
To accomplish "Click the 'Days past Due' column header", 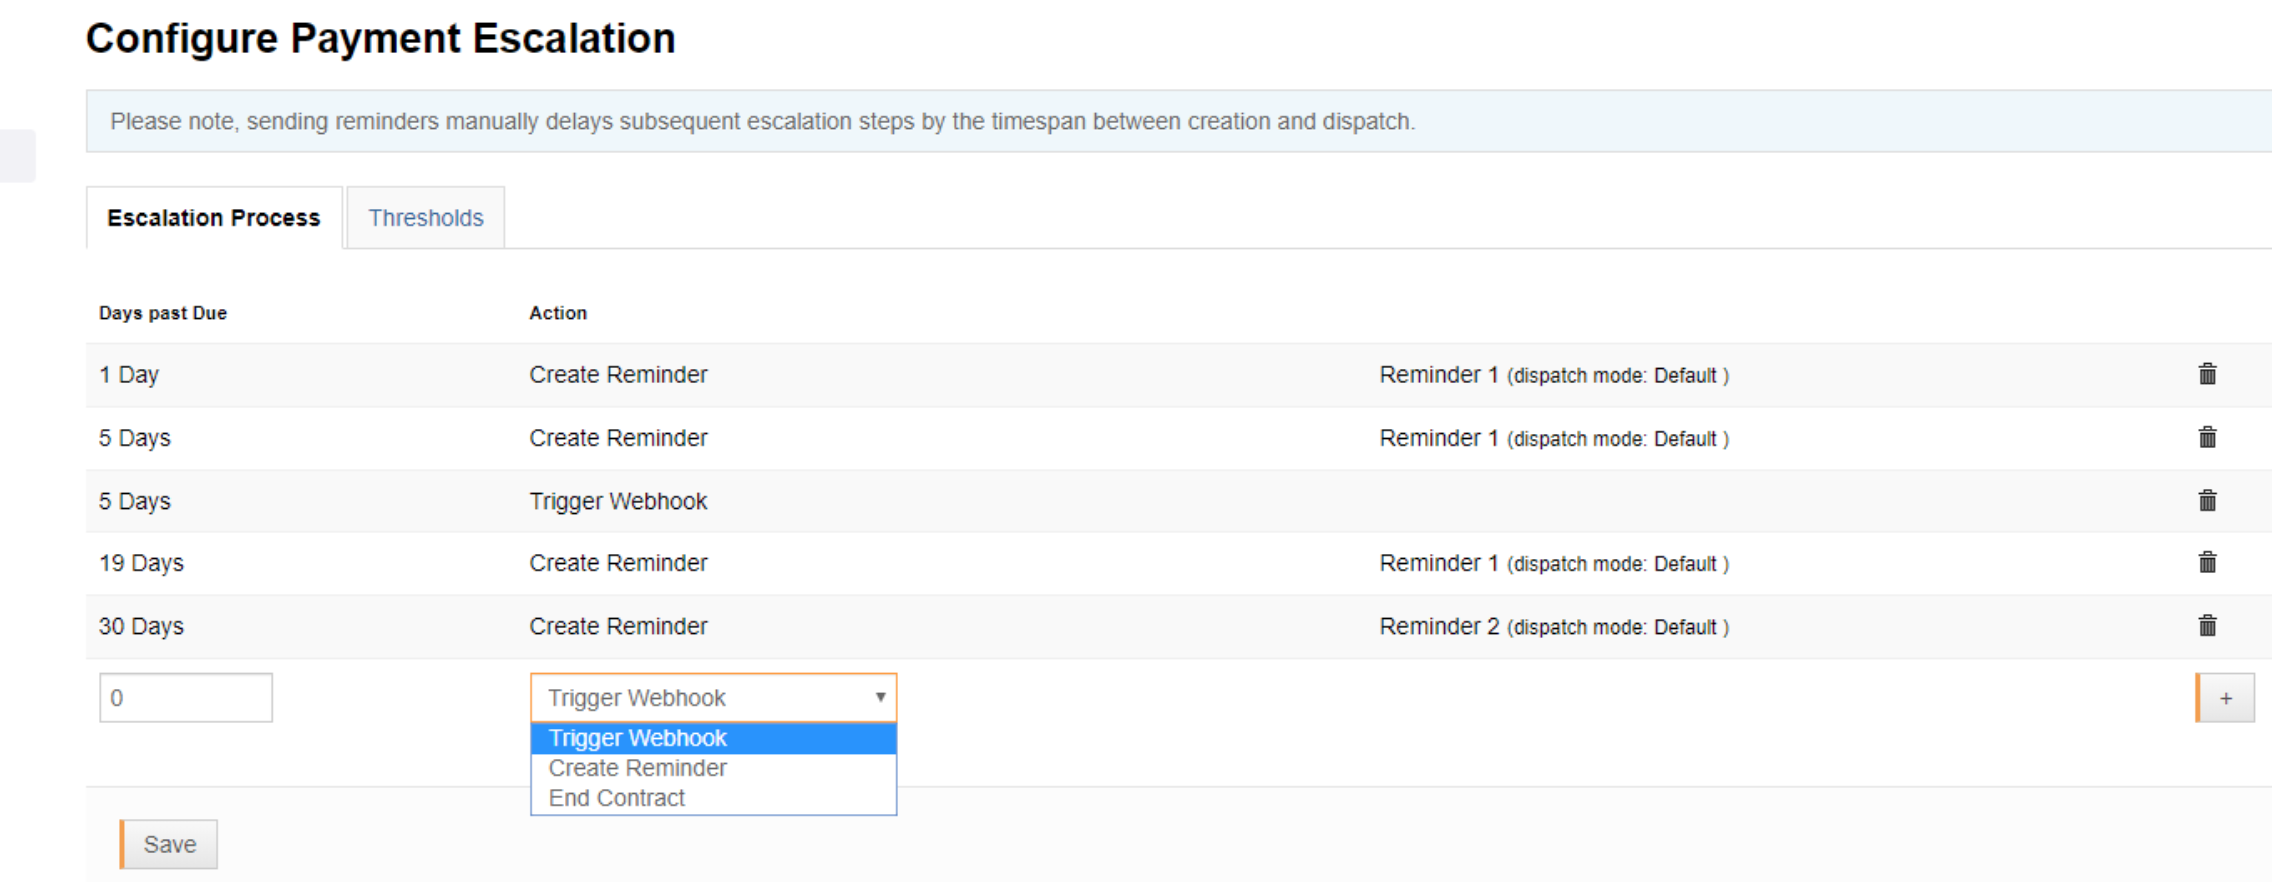I will click(x=163, y=313).
